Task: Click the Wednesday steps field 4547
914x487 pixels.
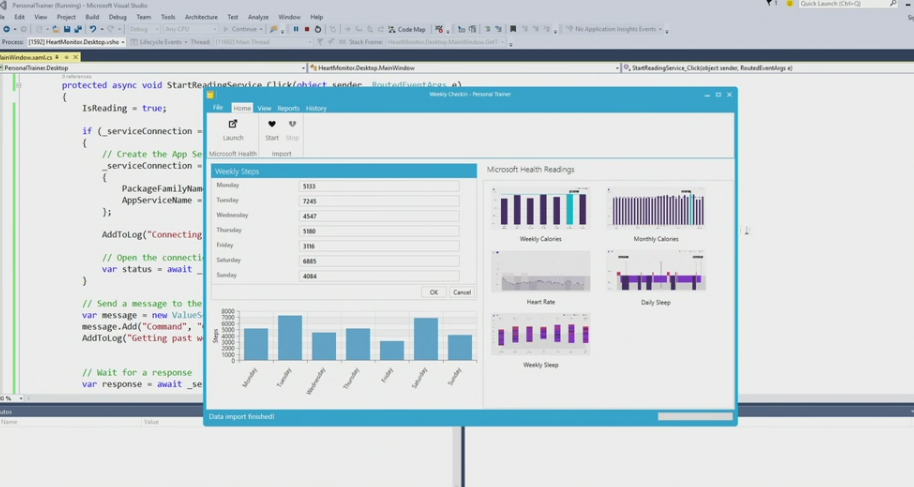Action: pos(379,216)
